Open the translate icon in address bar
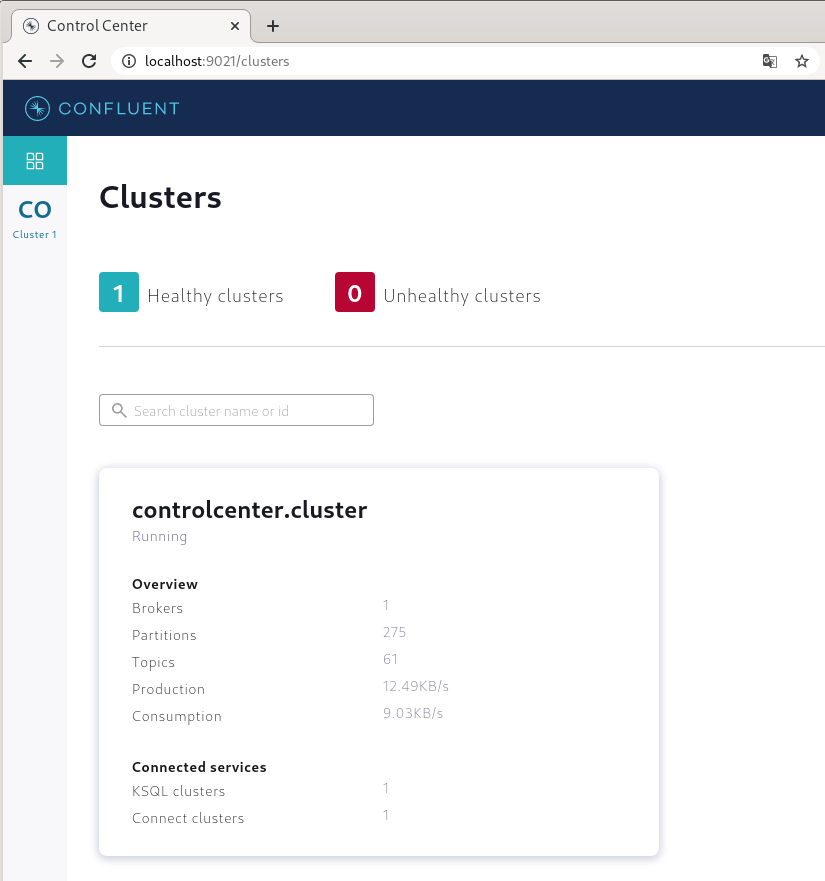Image resolution: width=825 pixels, height=881 pixels. point(769,61)
